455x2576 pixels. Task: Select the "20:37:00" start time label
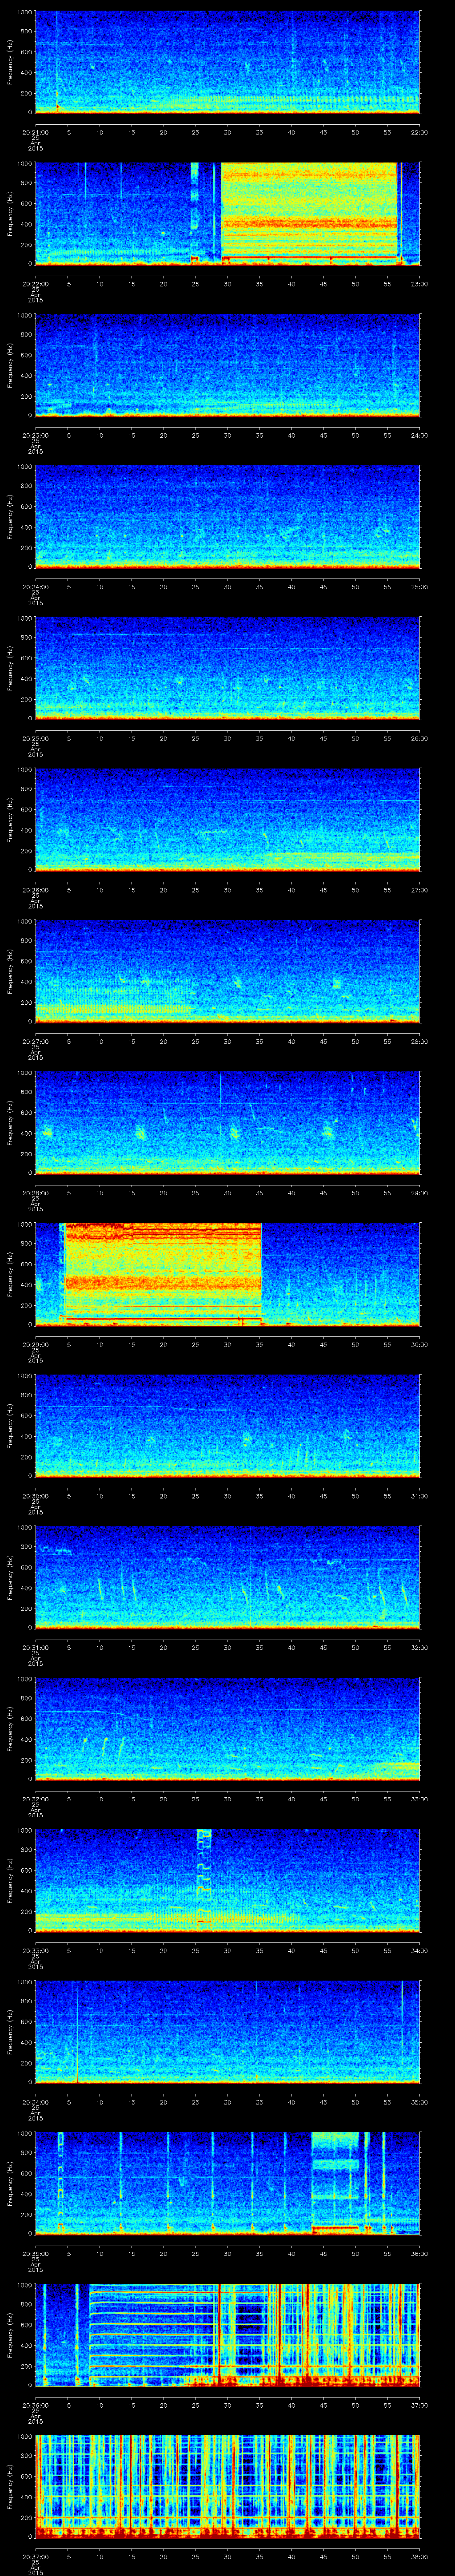35,2557
